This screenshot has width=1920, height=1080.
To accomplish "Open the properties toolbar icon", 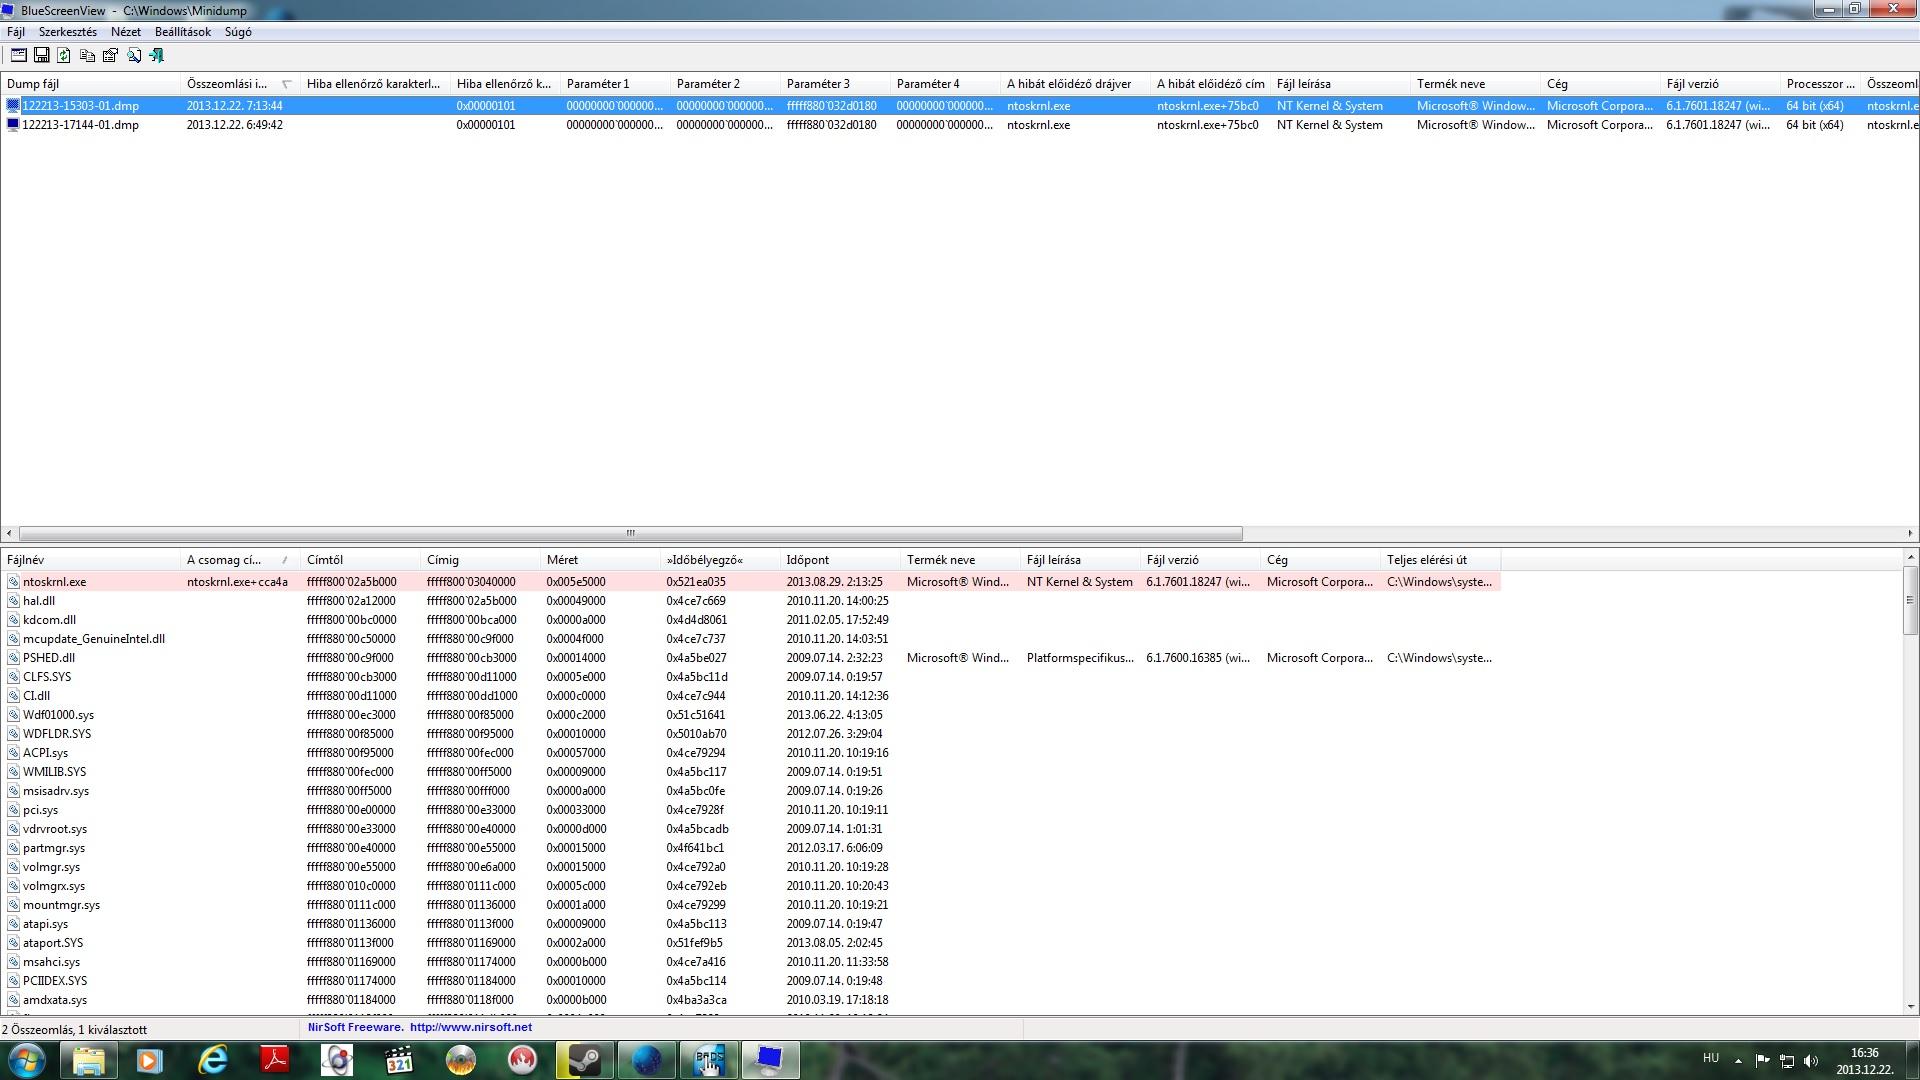I will click(111, 56).
